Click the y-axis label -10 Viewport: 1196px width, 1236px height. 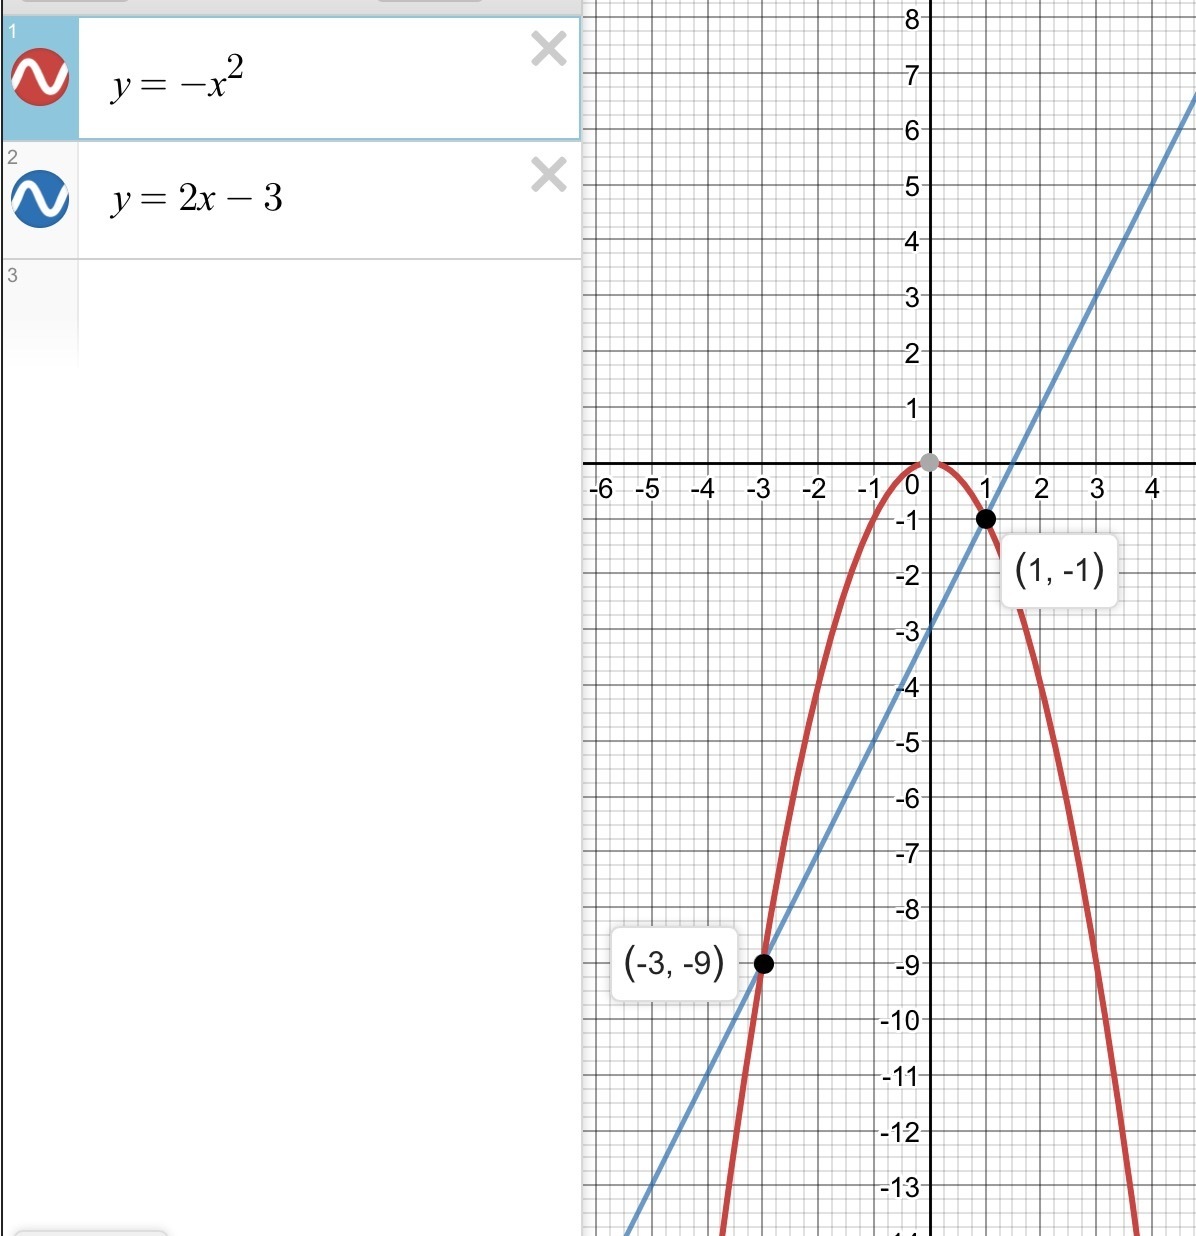coord(900,1021)
